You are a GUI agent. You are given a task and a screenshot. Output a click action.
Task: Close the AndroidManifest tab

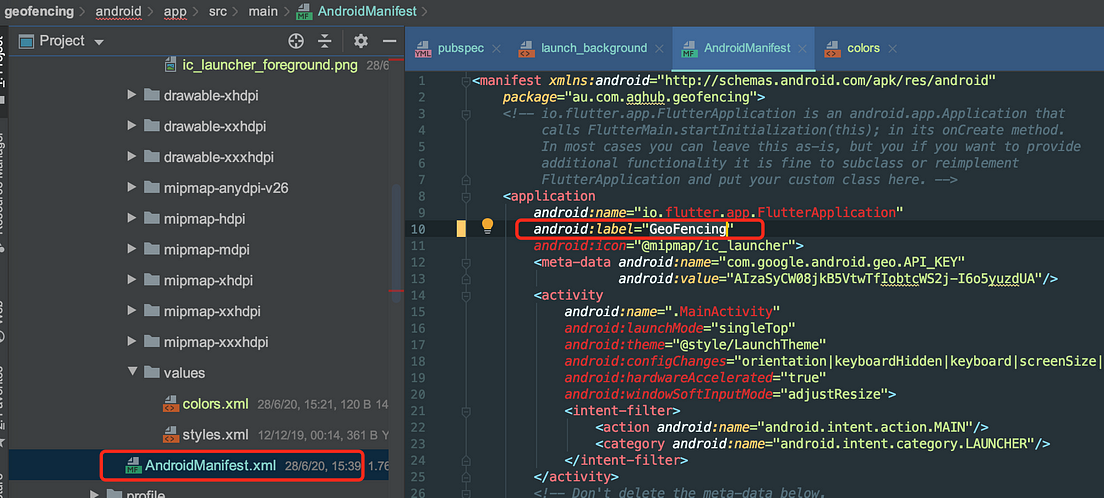(803, 49)
